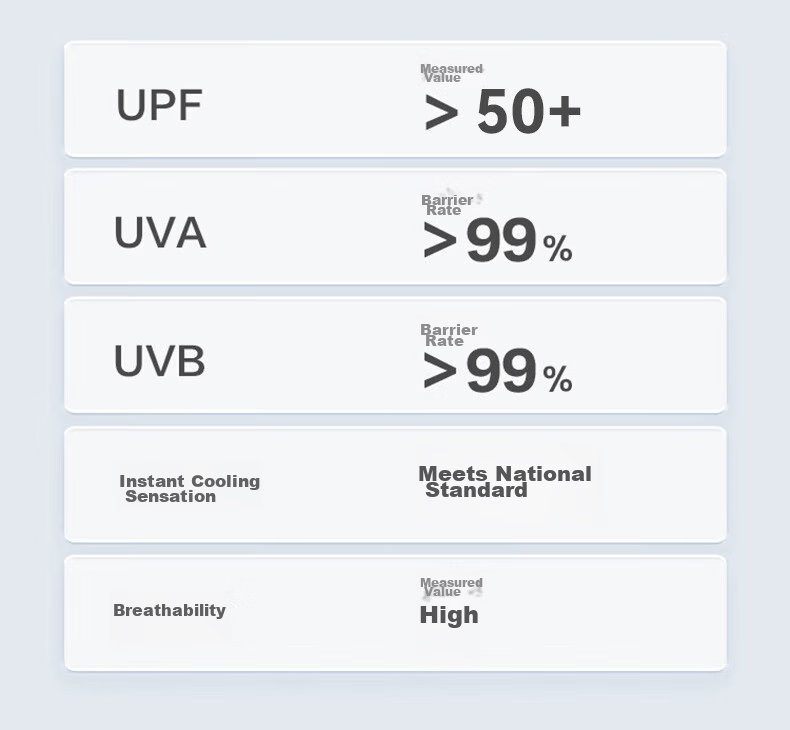Click the UVB label
The height and width of the screenshot is (730, 790).
click(160, 361)
